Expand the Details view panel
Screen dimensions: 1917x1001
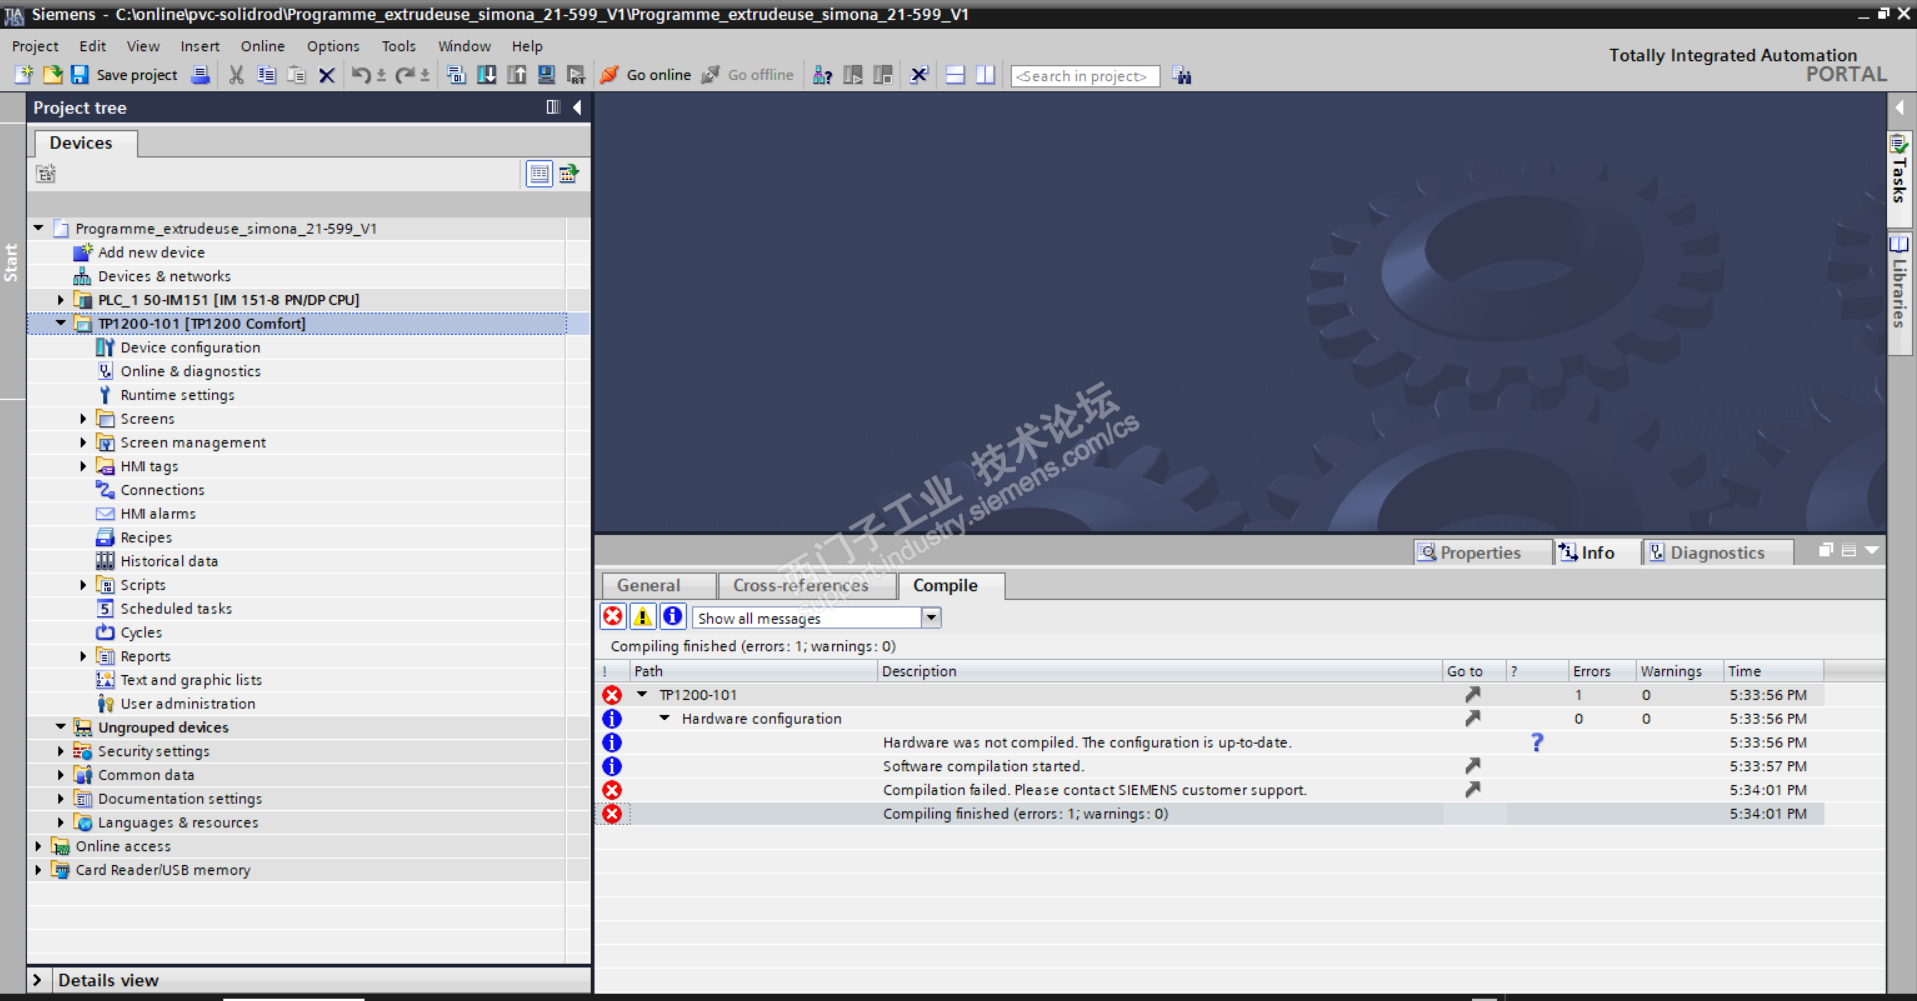(x=37, y=980)
